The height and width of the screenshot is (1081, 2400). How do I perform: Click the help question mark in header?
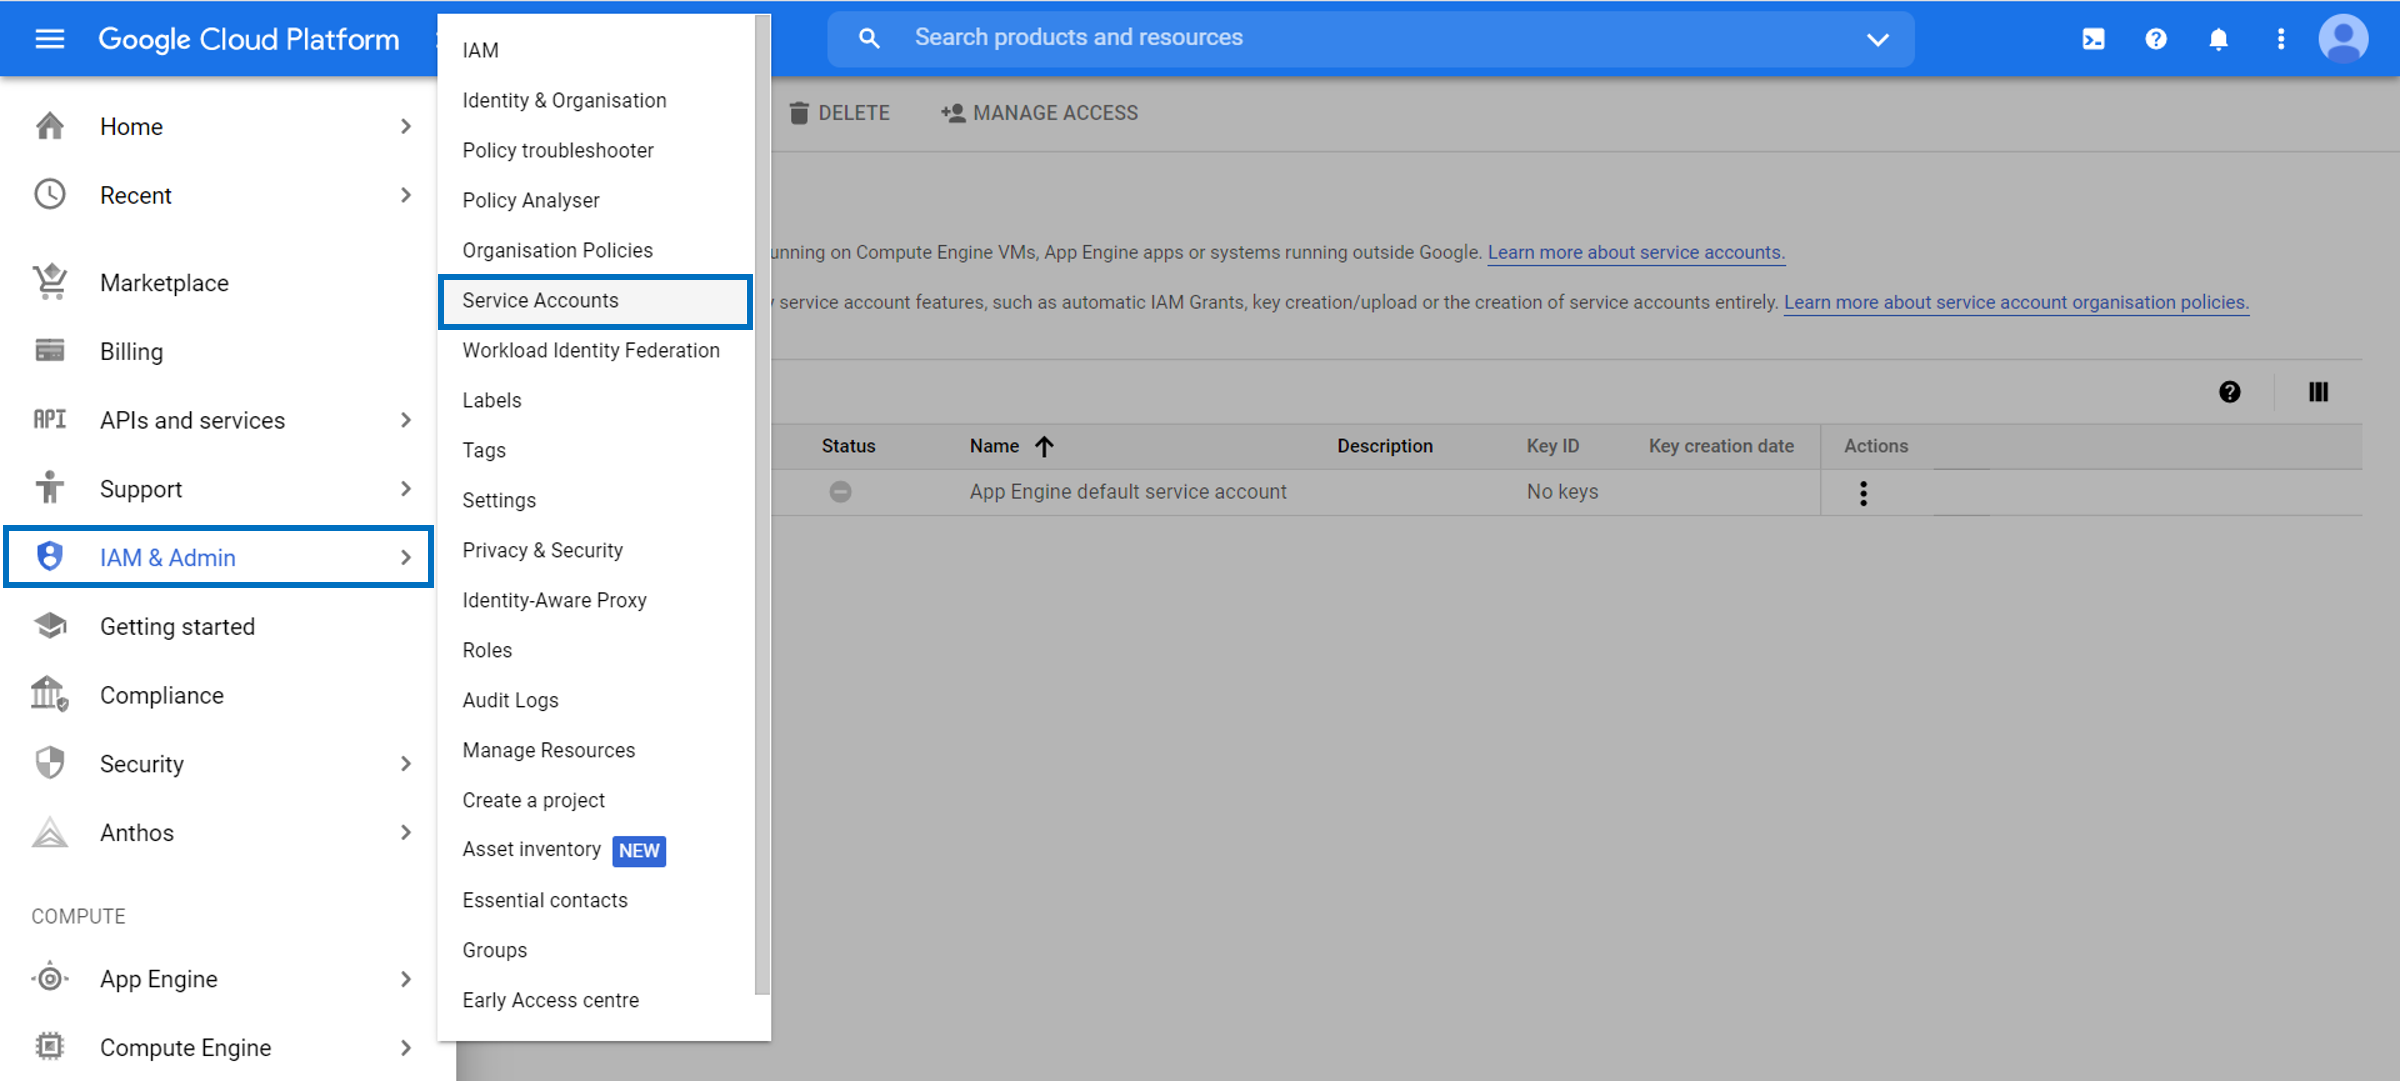[2156, 39]
